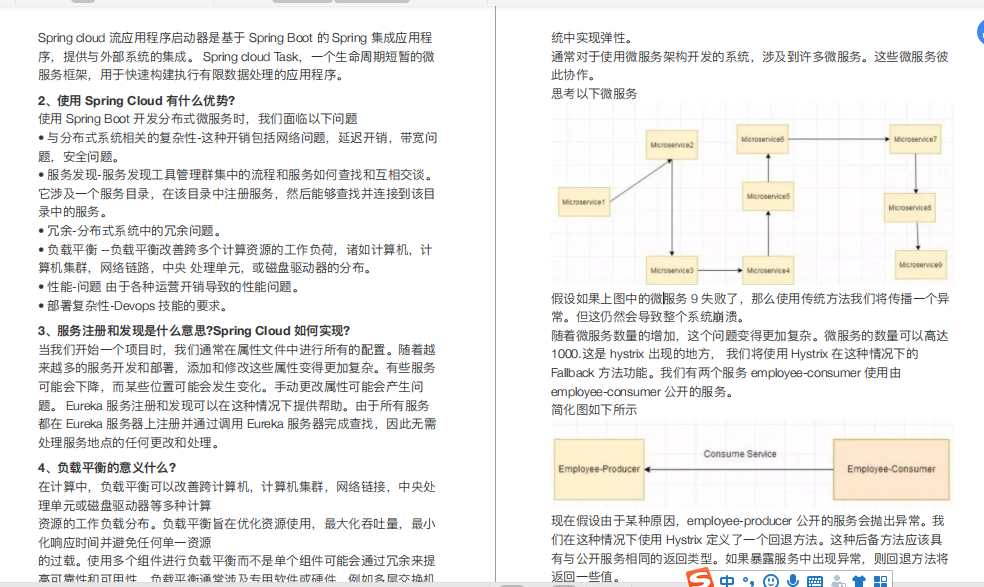Open Sogou user account icon

(x=837, y=581)
